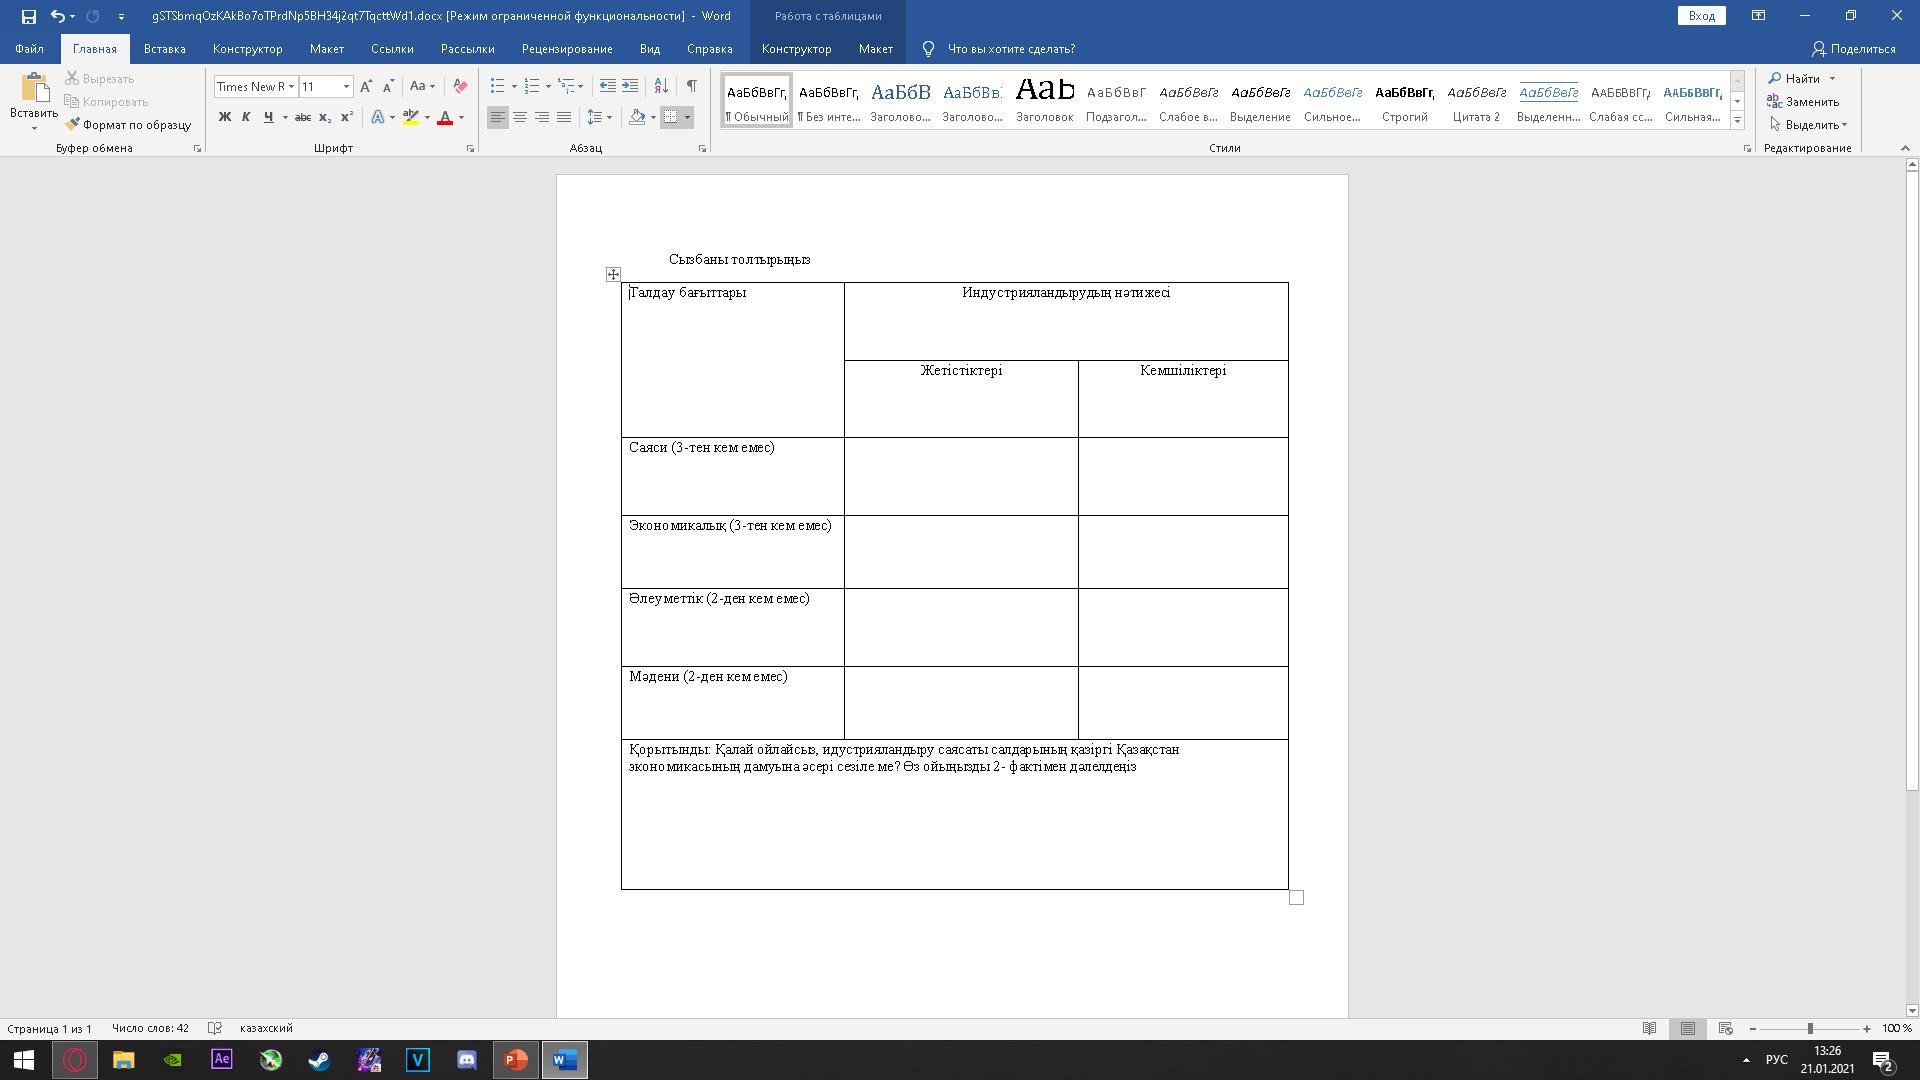Click the table move handle icon

[x=613, y=274]
